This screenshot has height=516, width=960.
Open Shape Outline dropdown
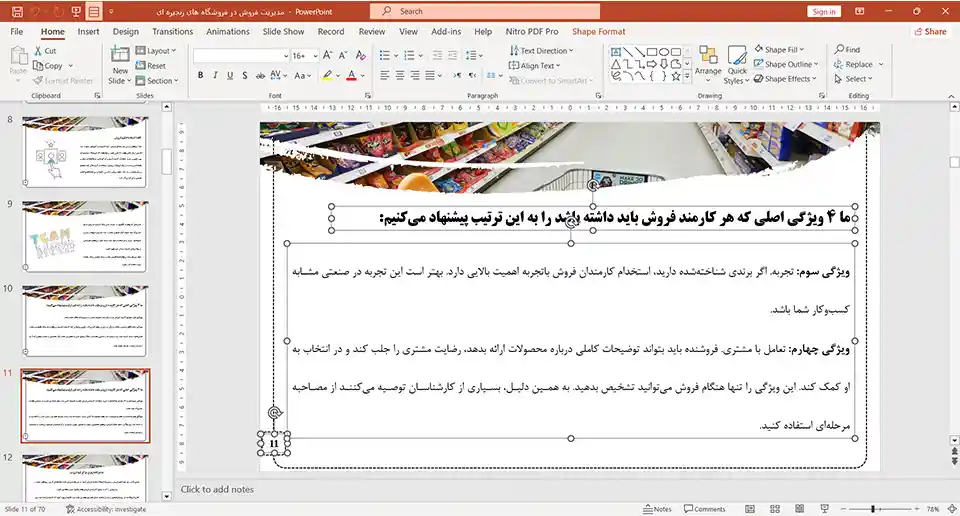[786, 64]
